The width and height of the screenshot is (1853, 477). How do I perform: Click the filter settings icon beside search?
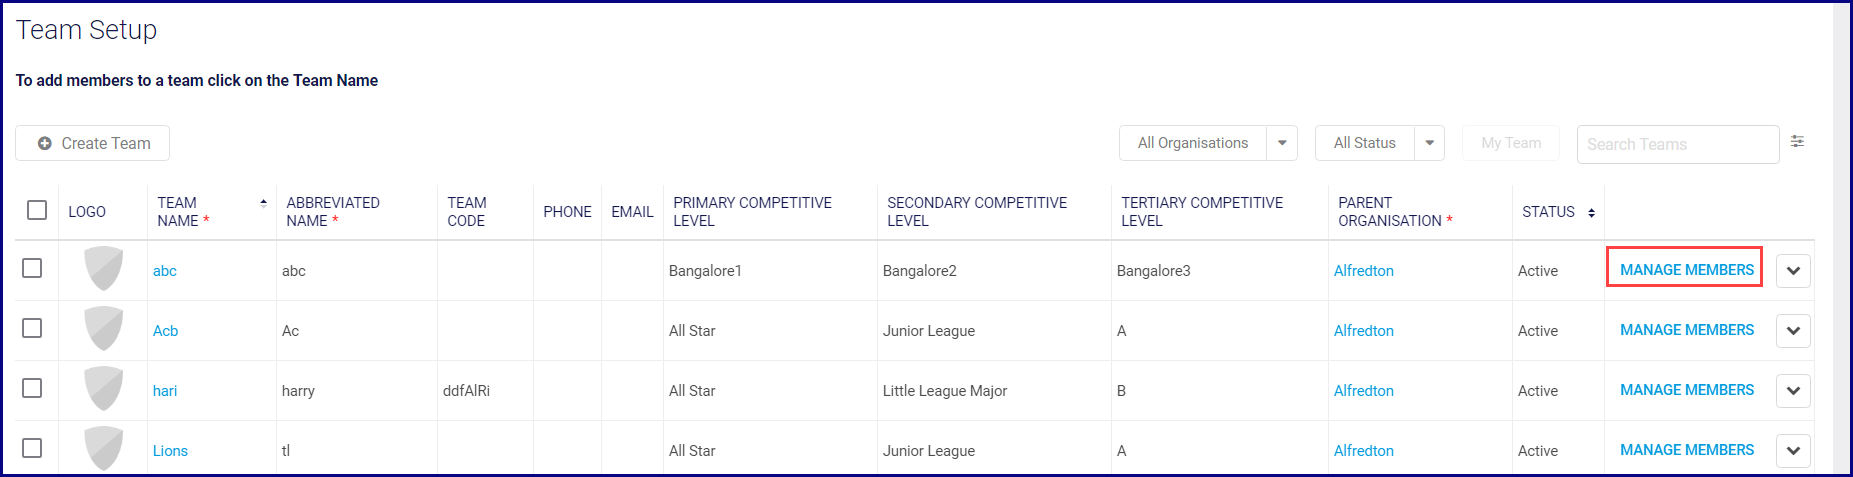[x=1797, y=142]
